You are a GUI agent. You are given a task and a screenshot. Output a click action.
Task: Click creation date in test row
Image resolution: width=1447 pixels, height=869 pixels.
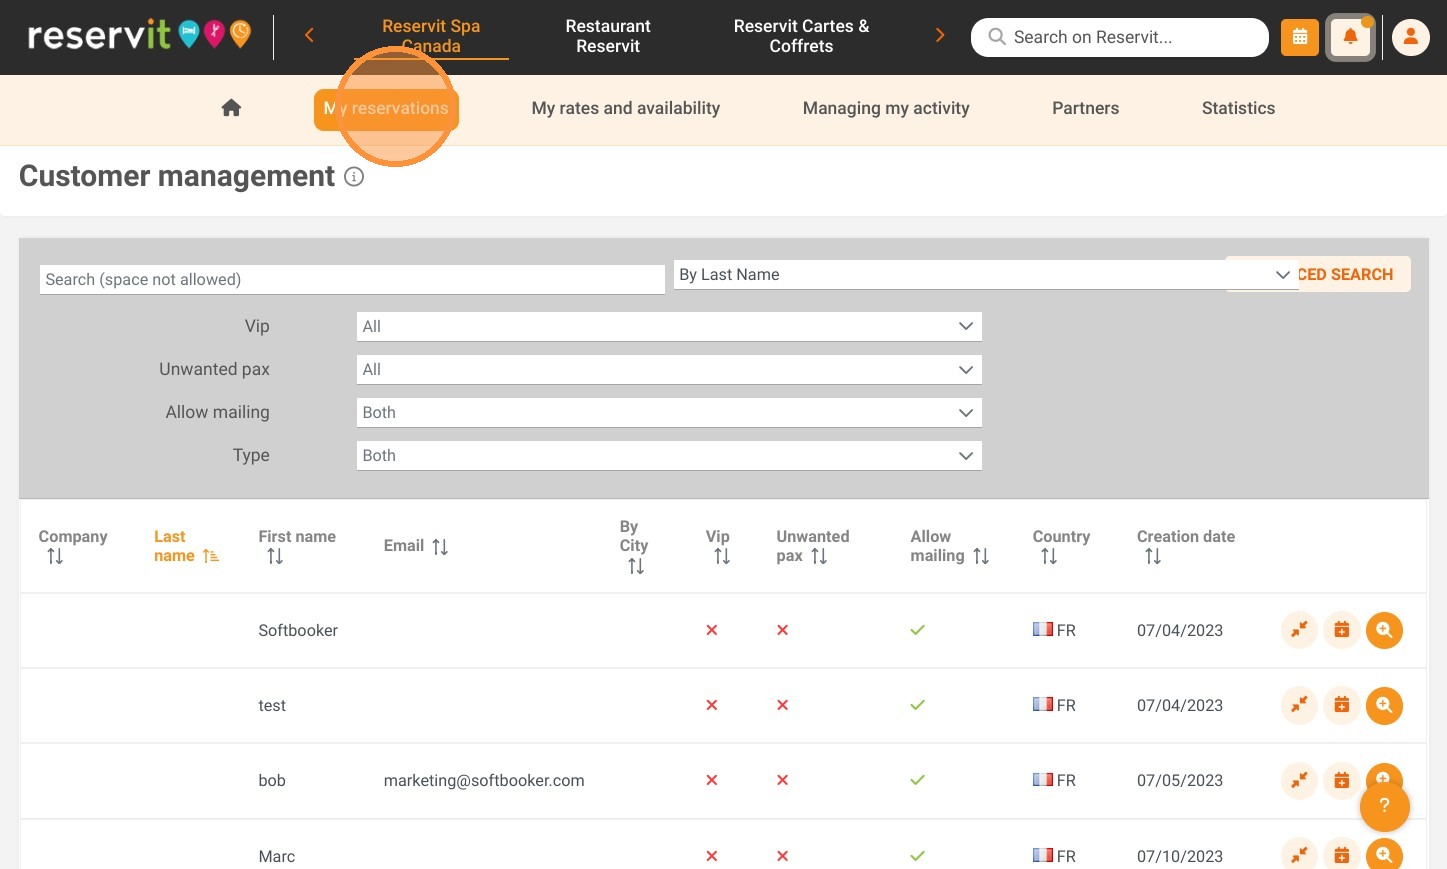point(1180,705)
